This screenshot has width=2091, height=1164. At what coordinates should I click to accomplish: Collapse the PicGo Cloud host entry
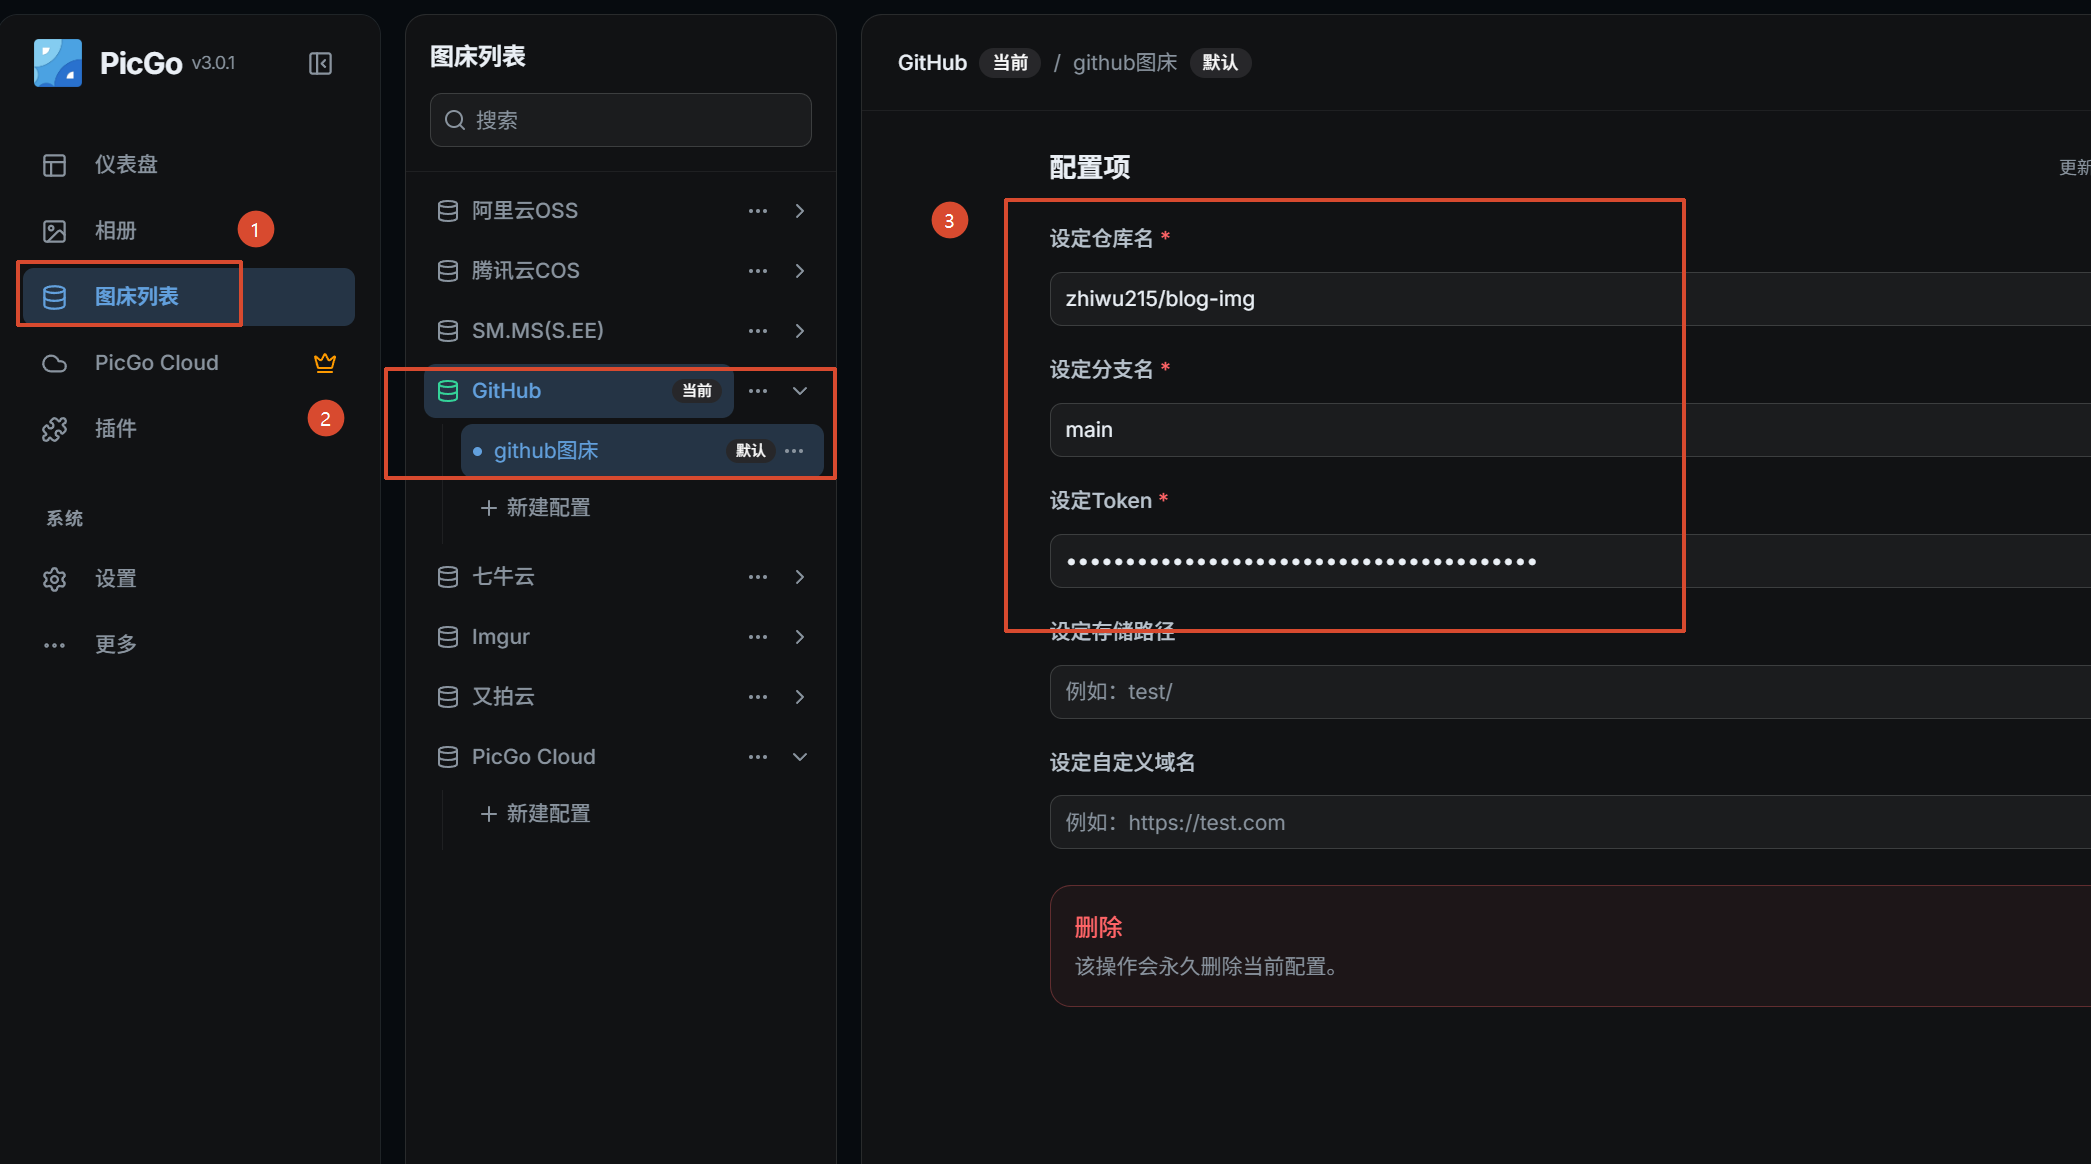point(800,757)
